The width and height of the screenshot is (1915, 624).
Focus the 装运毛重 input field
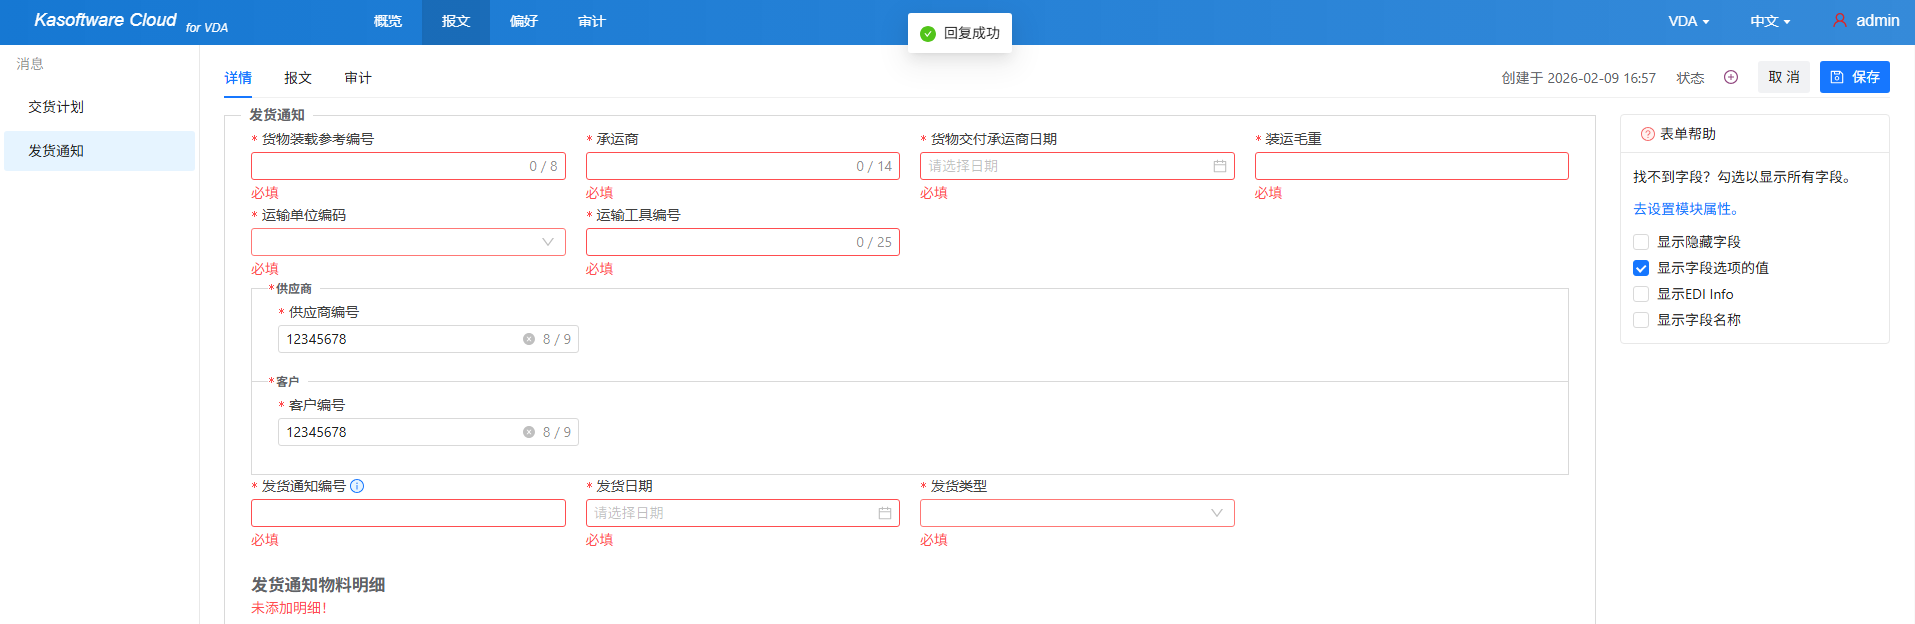tap(1411, 166)
